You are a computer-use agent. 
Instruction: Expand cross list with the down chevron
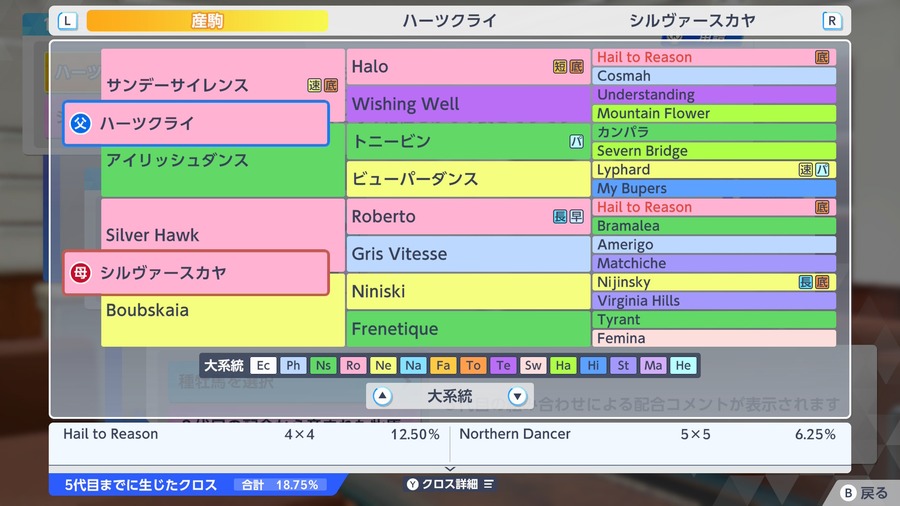coord(450,469)
